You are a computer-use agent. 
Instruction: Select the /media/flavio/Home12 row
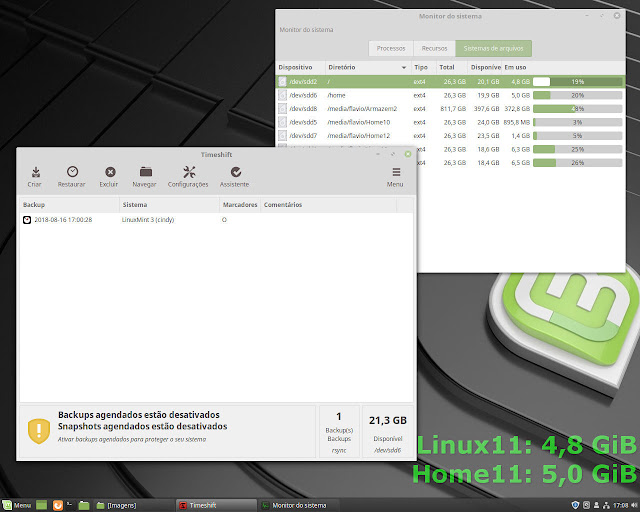point(450,136)
